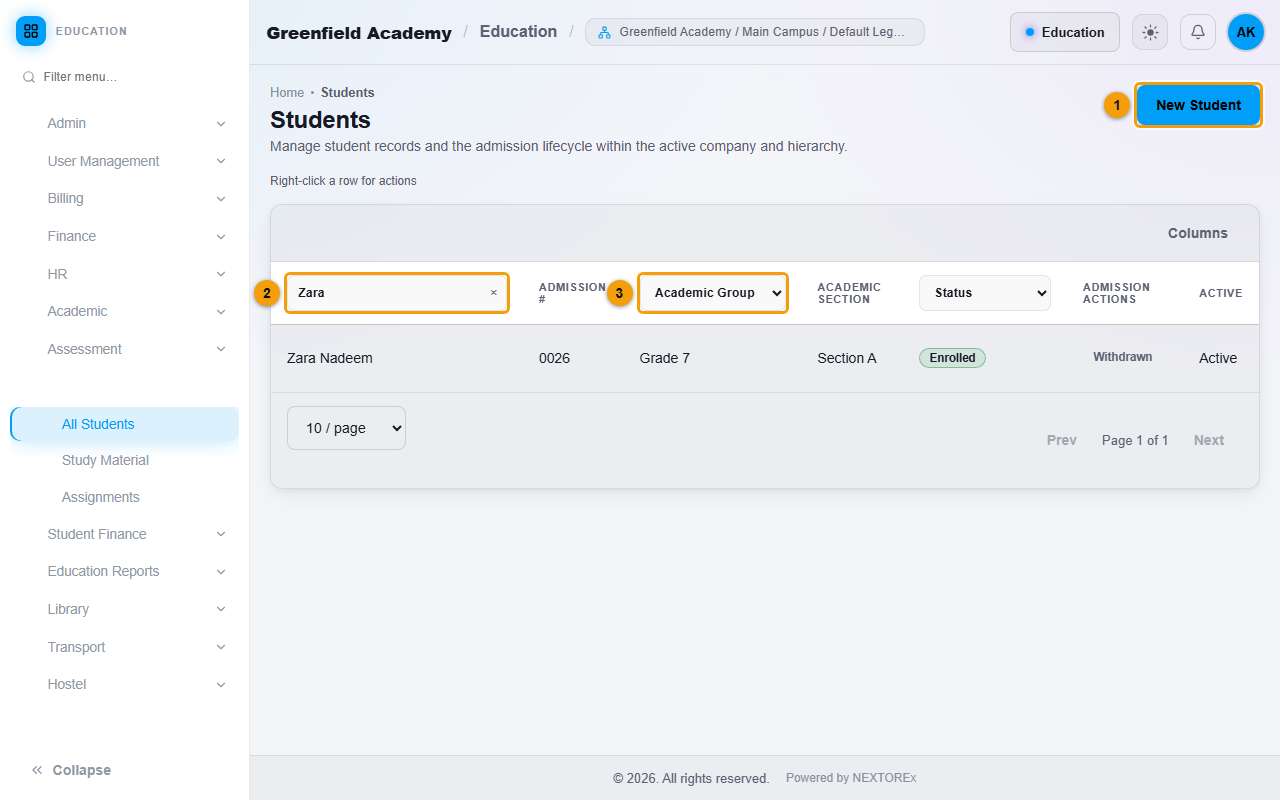Click the hierarchy icon in the campus selector

coord(604,32)
